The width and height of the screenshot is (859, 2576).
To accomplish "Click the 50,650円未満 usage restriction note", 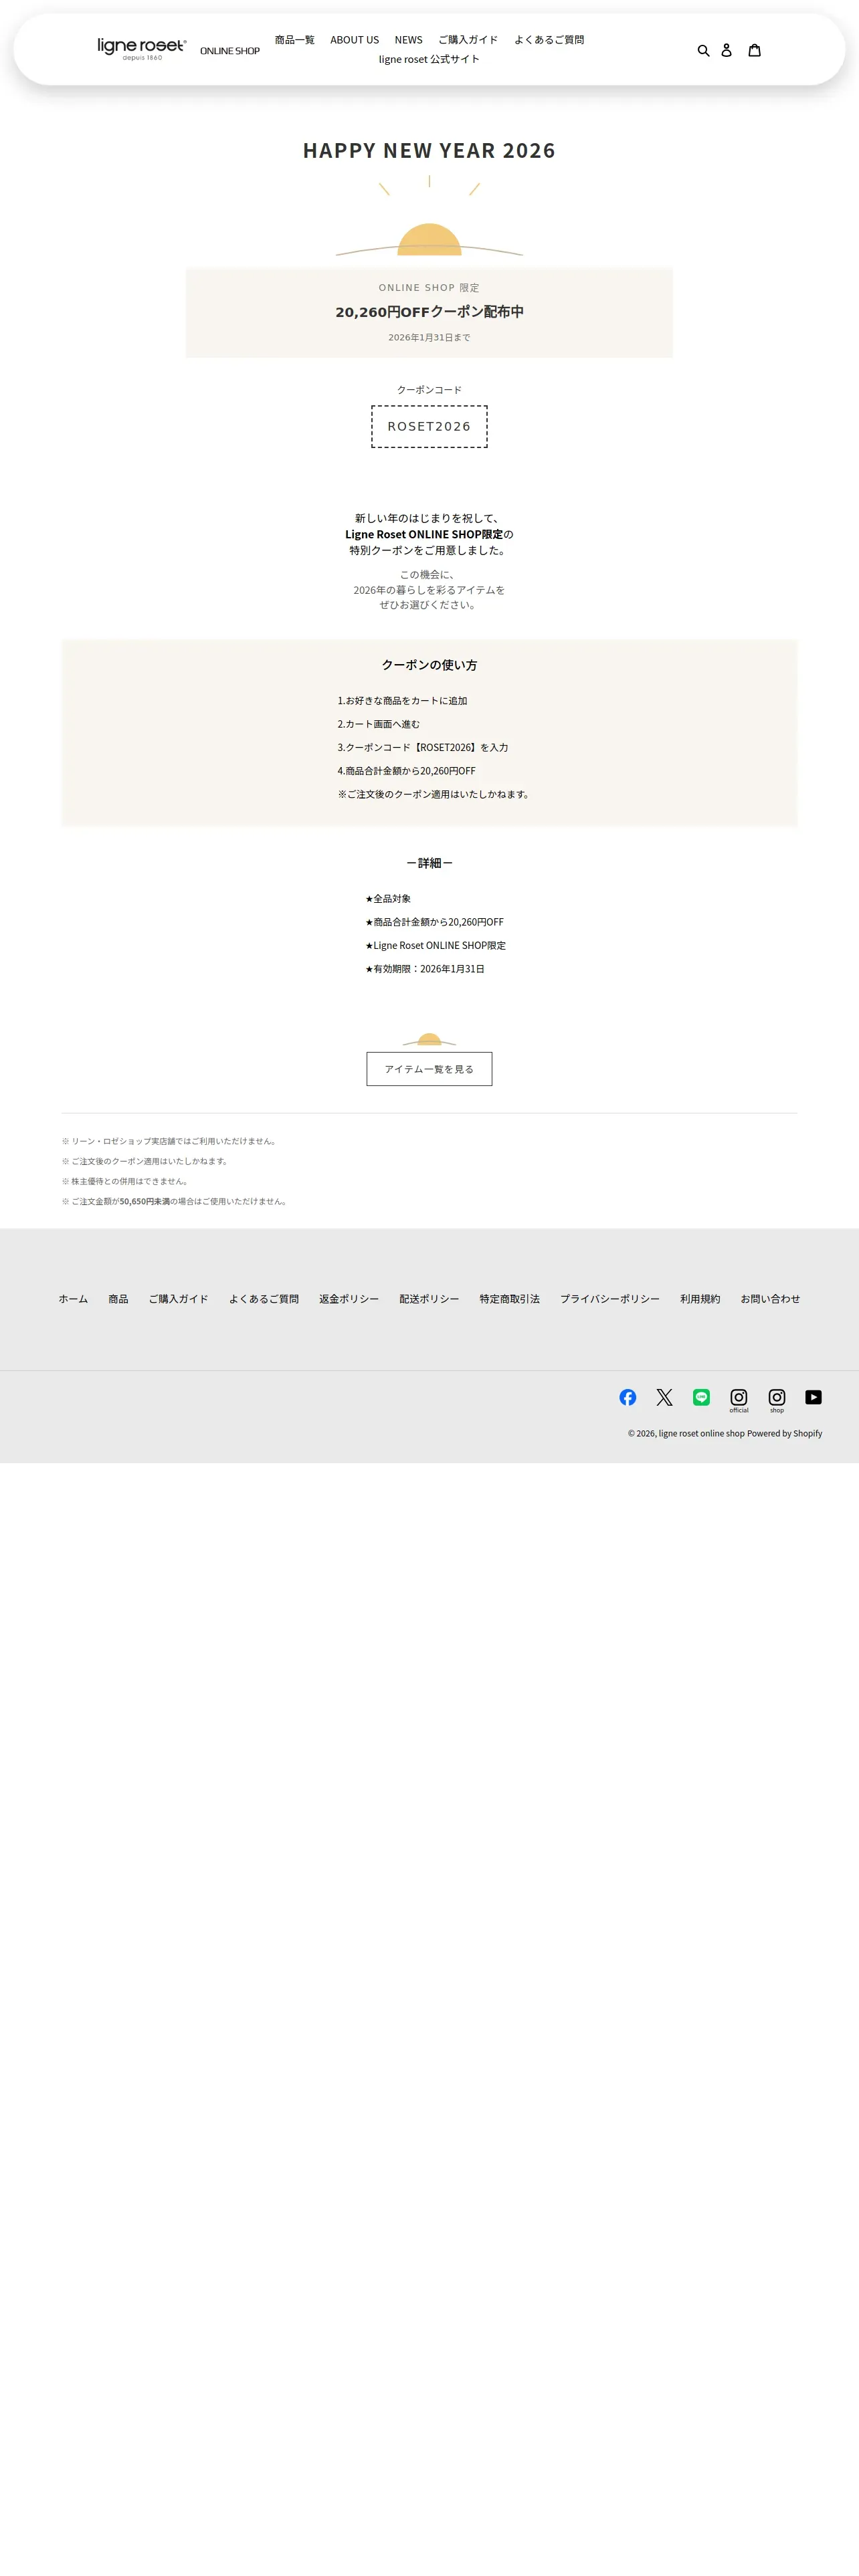I will coord(175,1202).
